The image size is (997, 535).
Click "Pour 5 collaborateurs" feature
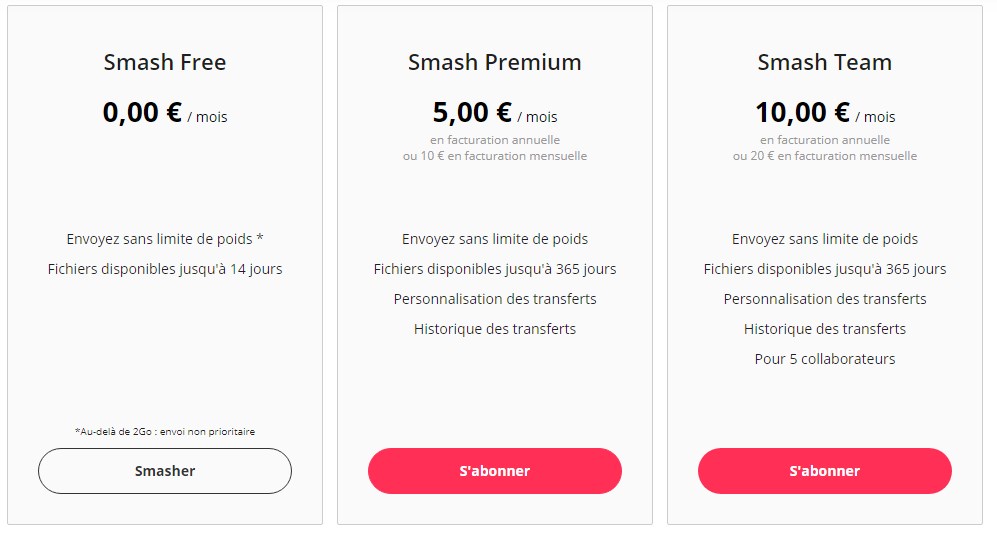click(x=825, y=359)
